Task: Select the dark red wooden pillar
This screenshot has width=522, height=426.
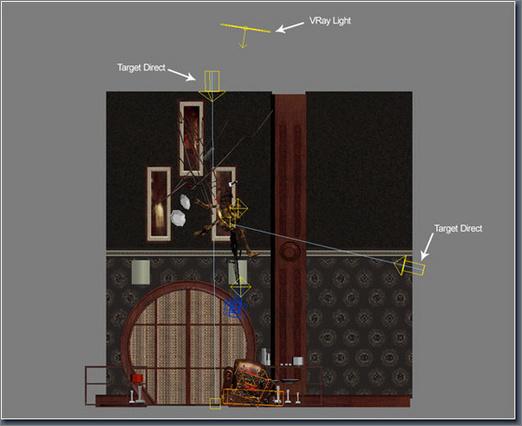Action: 290,232
